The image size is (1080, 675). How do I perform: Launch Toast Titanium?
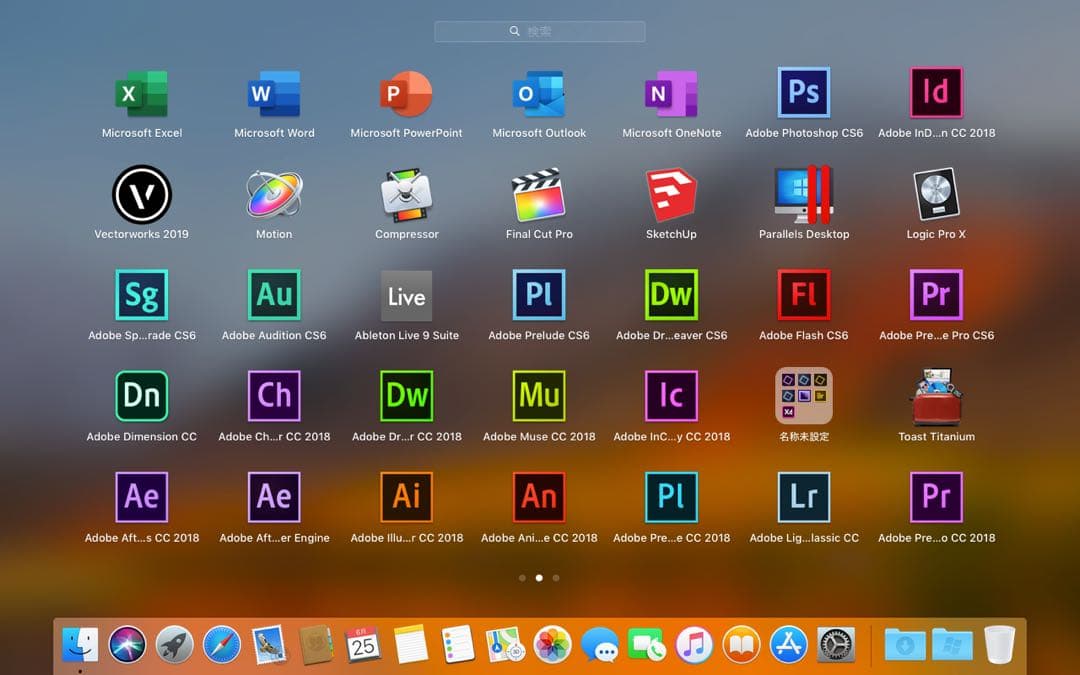[x=936, y=396]
